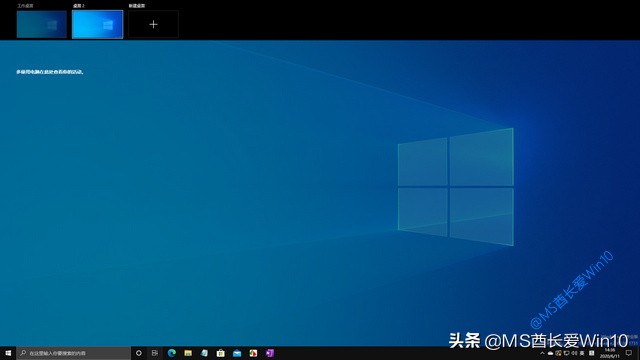640x360 pixels.
Task: Open the notepad-style app next to File Explorer
Action: click(x=204, y=353)
